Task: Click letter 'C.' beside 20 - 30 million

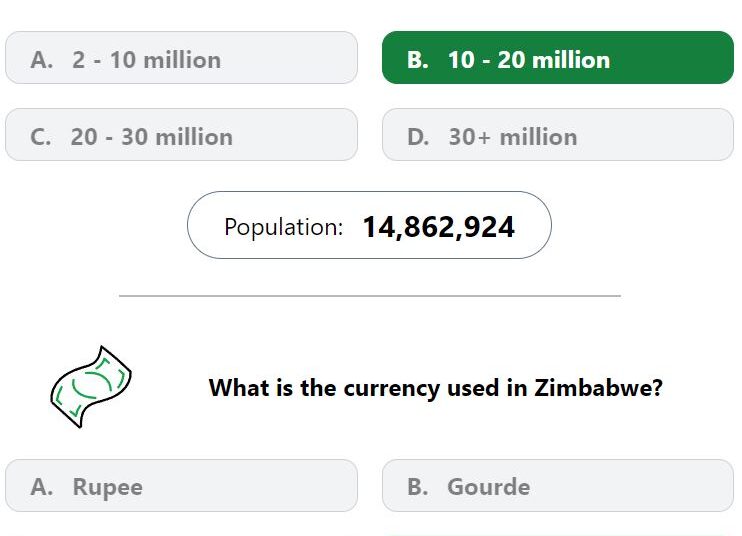Action: 41,137
